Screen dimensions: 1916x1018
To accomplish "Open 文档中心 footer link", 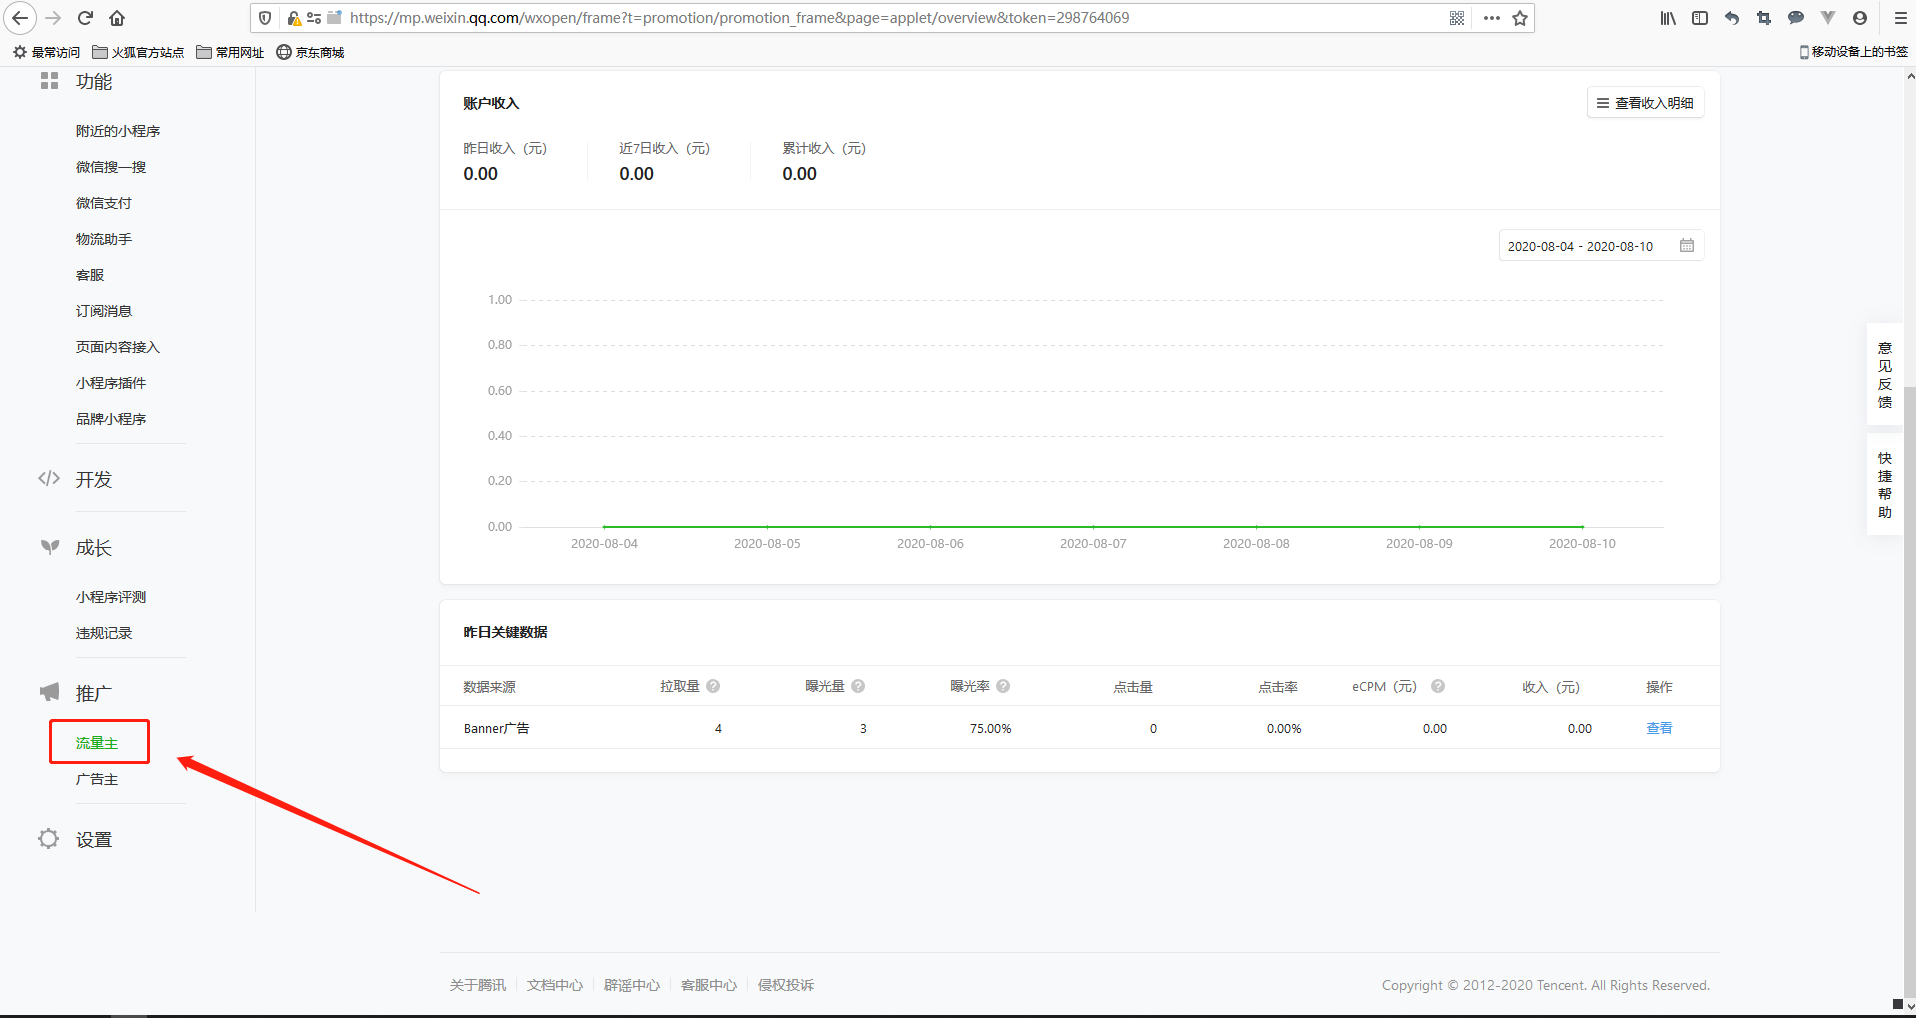I will click(555, 985).
